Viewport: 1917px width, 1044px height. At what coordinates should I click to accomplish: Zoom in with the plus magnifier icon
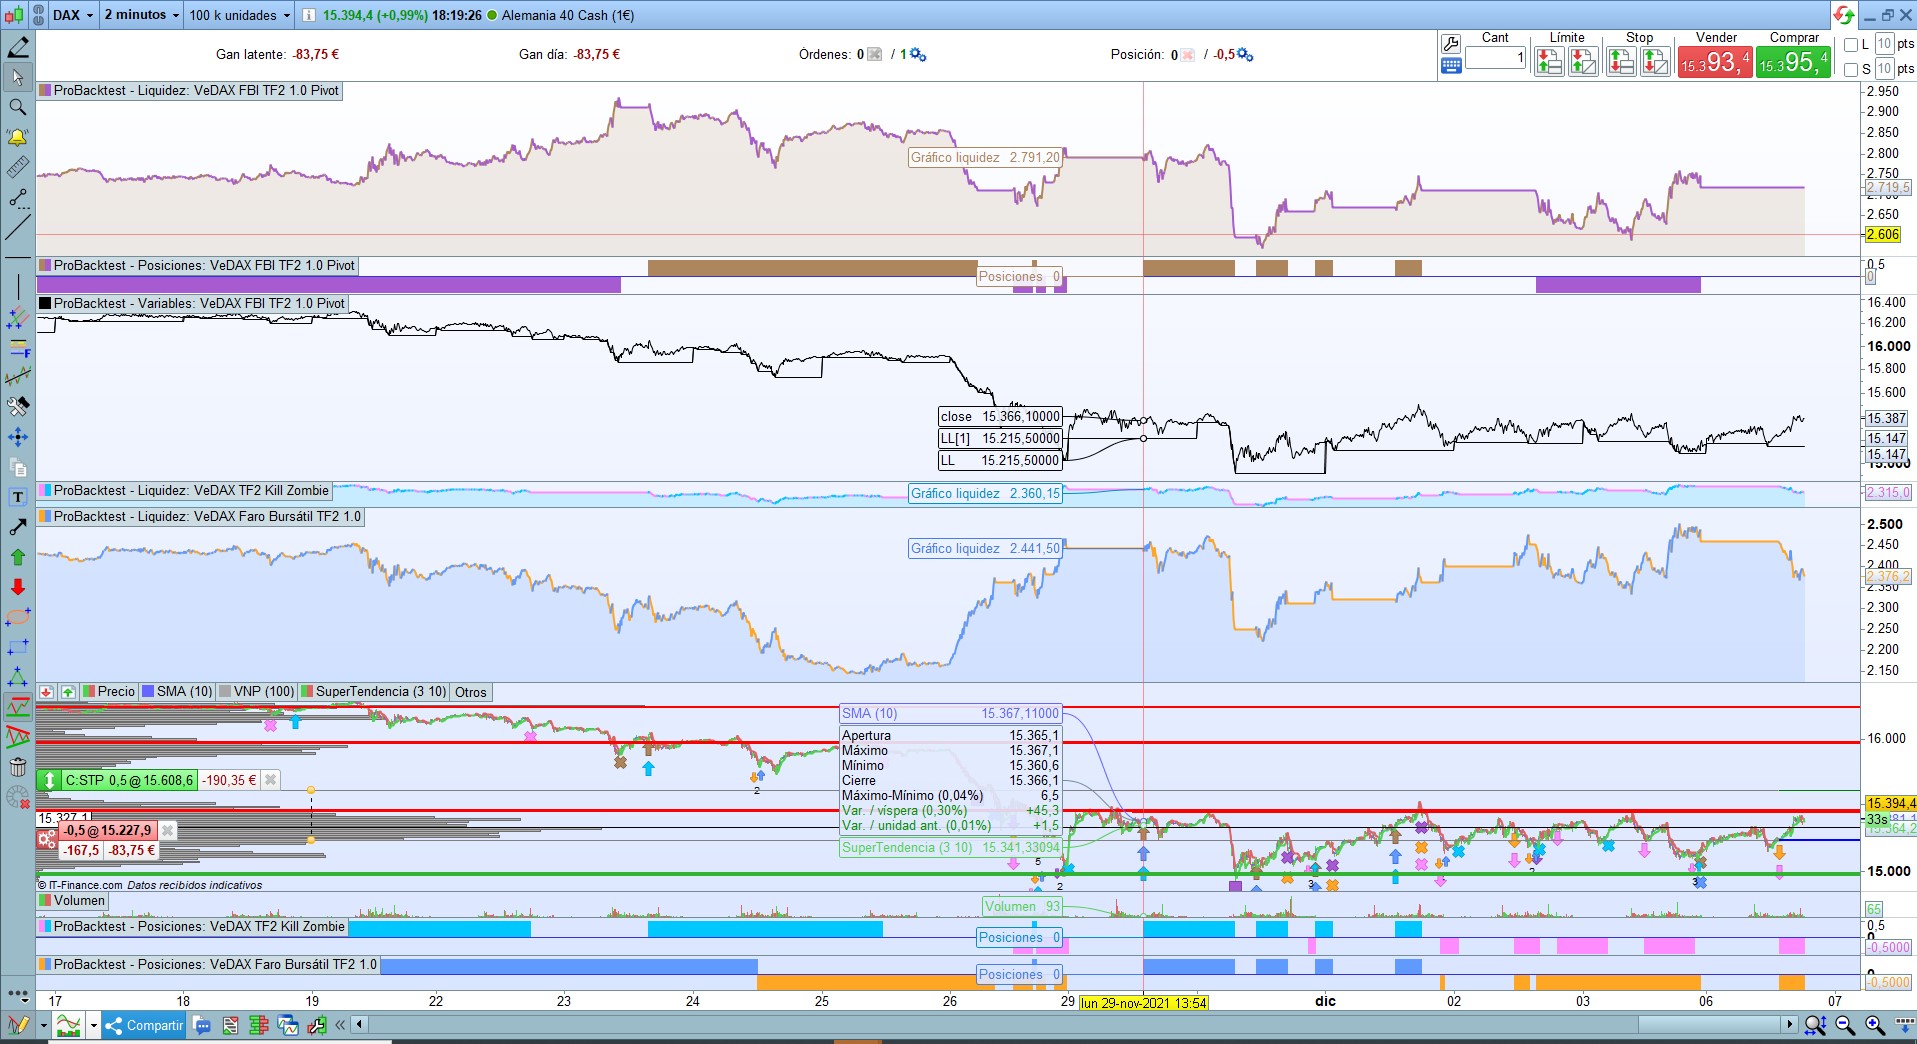tap(1875, 1025)
